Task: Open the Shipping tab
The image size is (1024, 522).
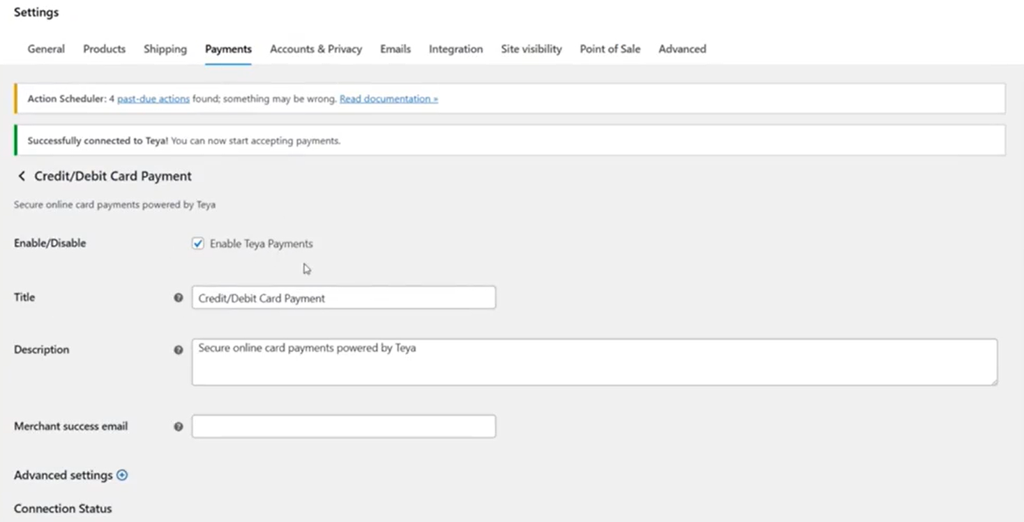Action: coord(165,49)
